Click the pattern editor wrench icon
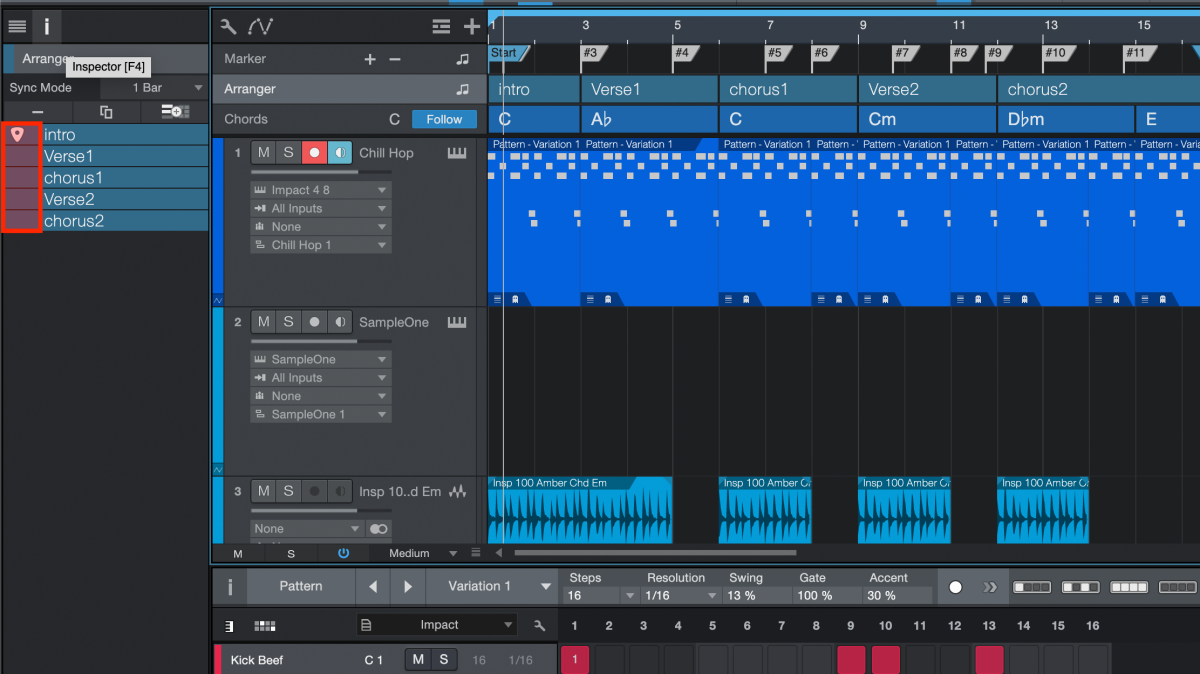 click(540, 626)
